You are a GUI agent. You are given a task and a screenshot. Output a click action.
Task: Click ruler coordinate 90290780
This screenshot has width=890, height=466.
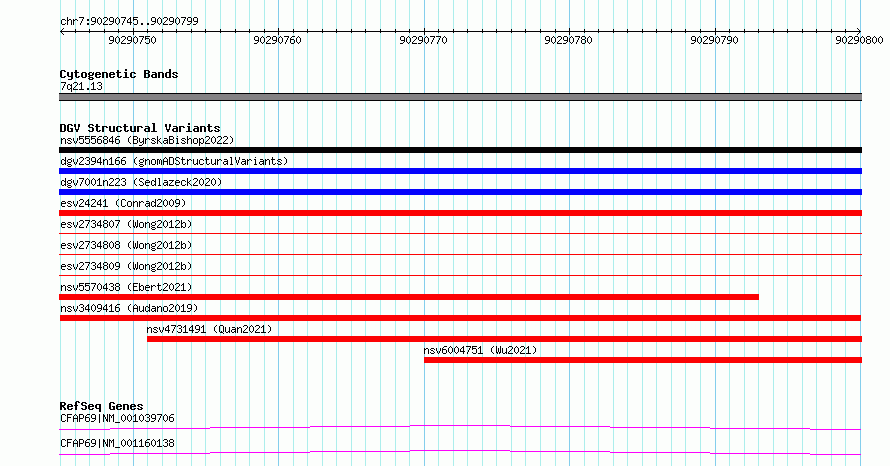pos(568,40)
